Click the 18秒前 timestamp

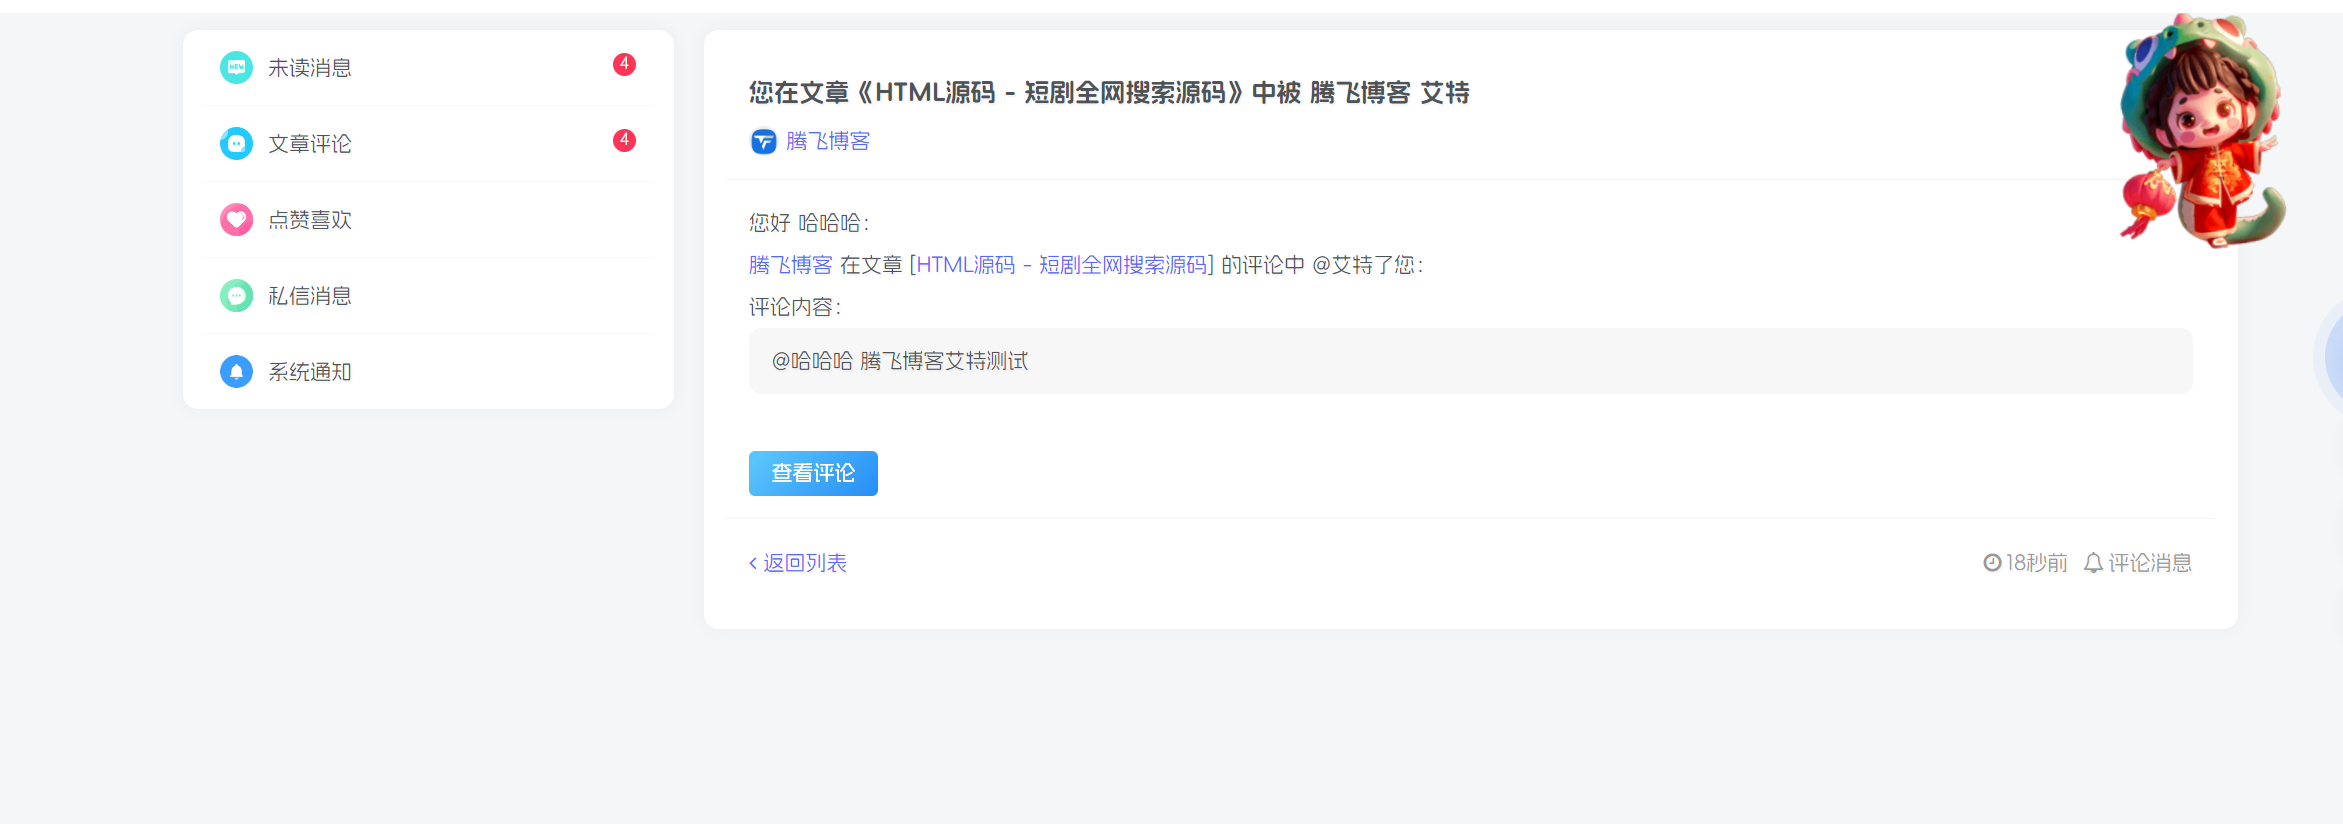coord(2037,563)
